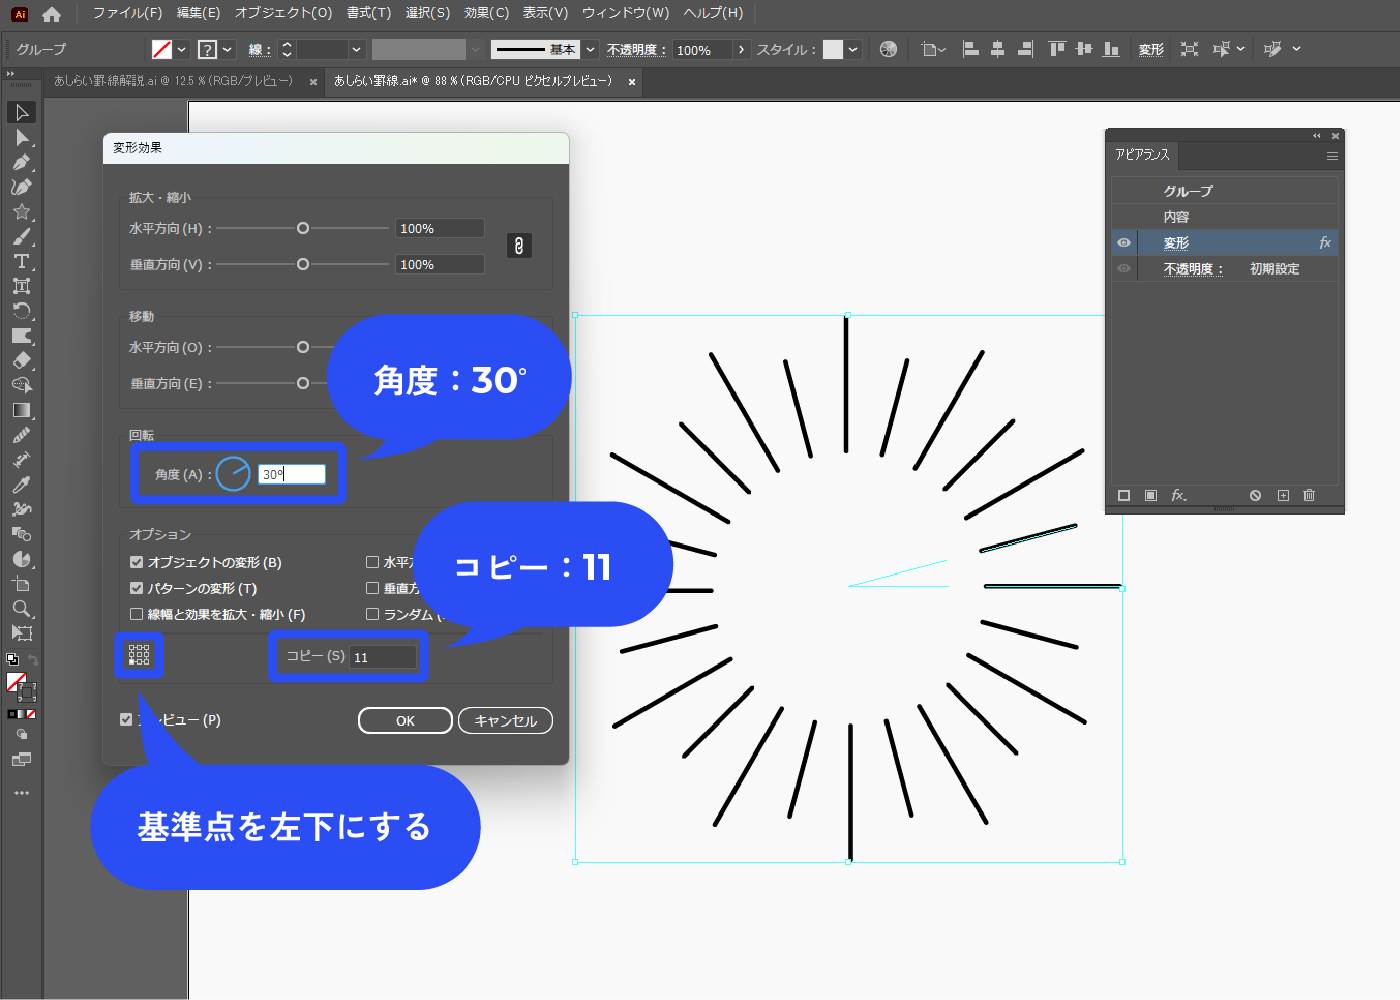This screenshot has width=1400, height=1000.
Task: Select the Type tool in toolbar
Action: [21, 261]
